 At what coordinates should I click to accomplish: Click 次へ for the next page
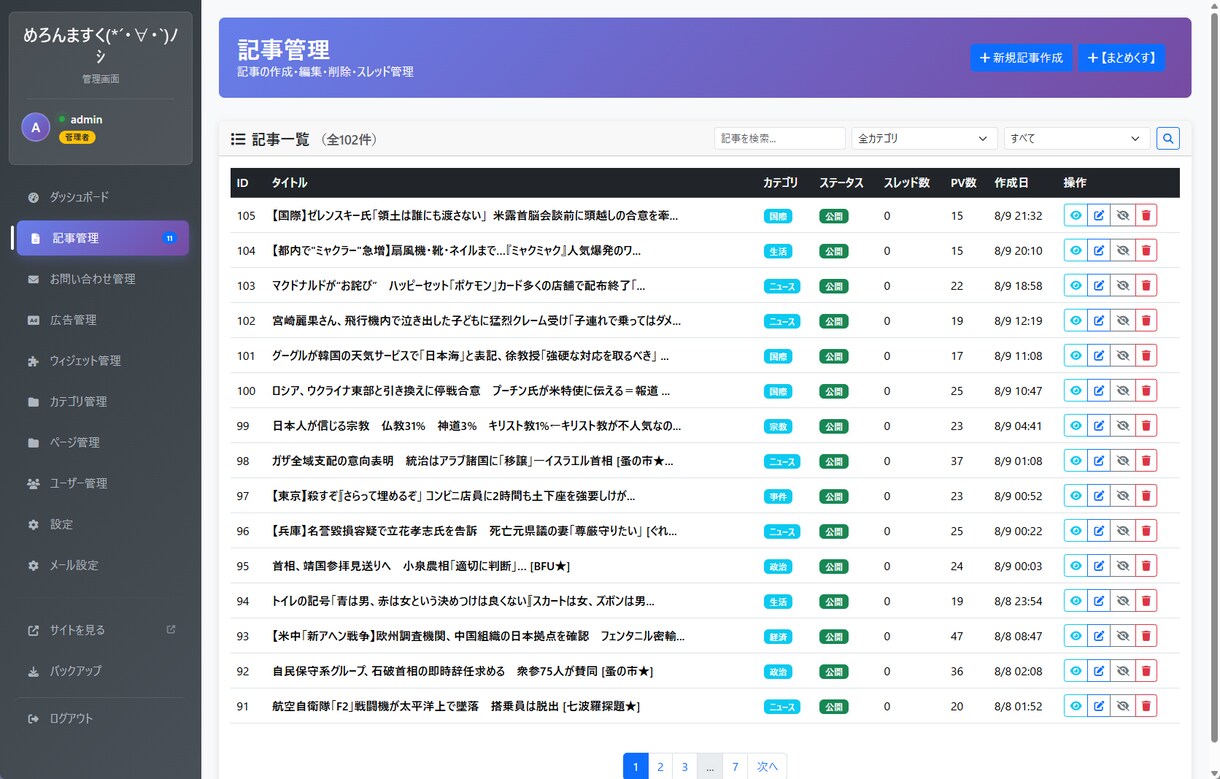[767, 766]
